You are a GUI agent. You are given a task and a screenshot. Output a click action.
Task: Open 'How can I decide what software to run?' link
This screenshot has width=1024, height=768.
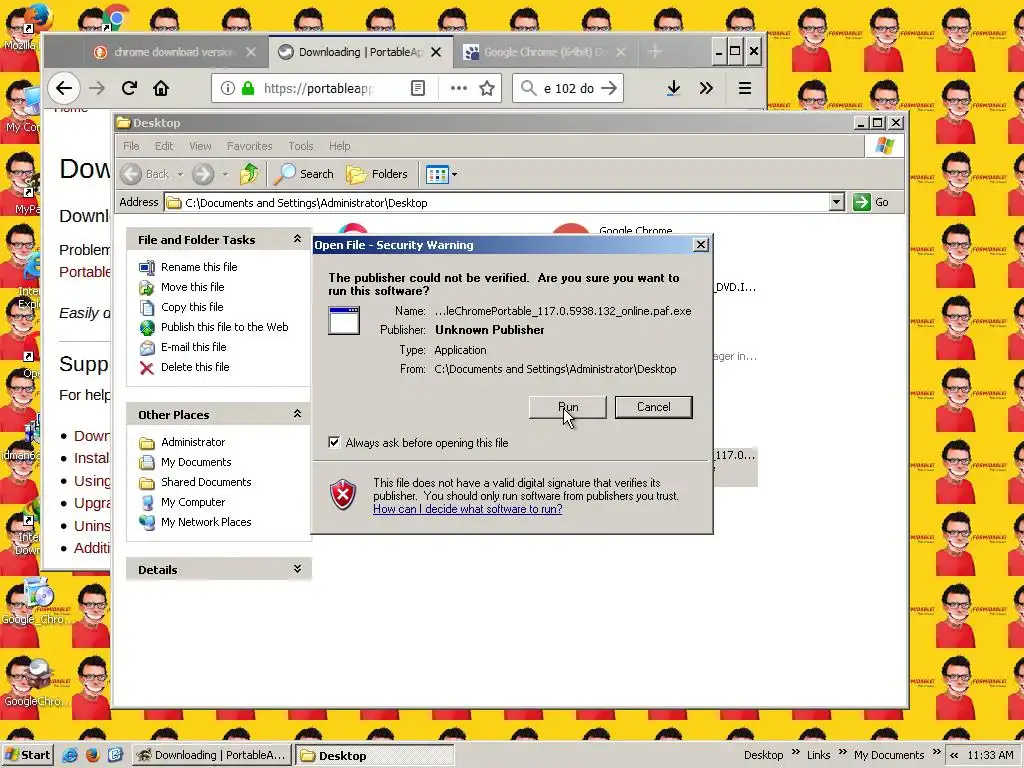point(467,509)
